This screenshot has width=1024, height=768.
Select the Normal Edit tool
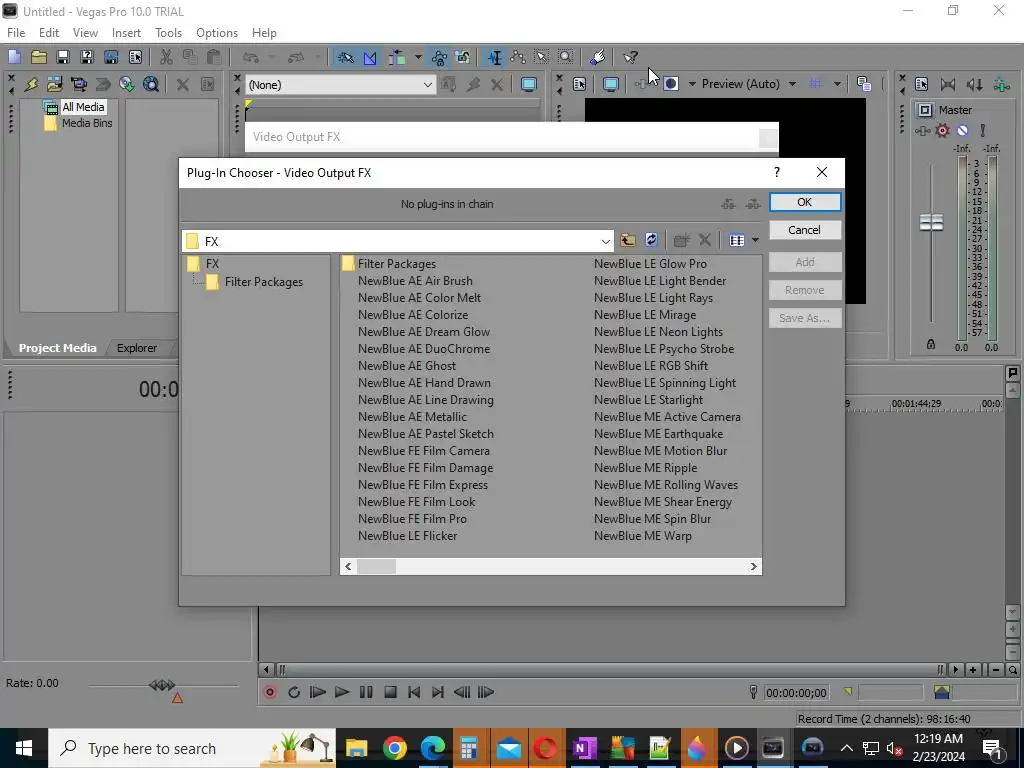494,57
